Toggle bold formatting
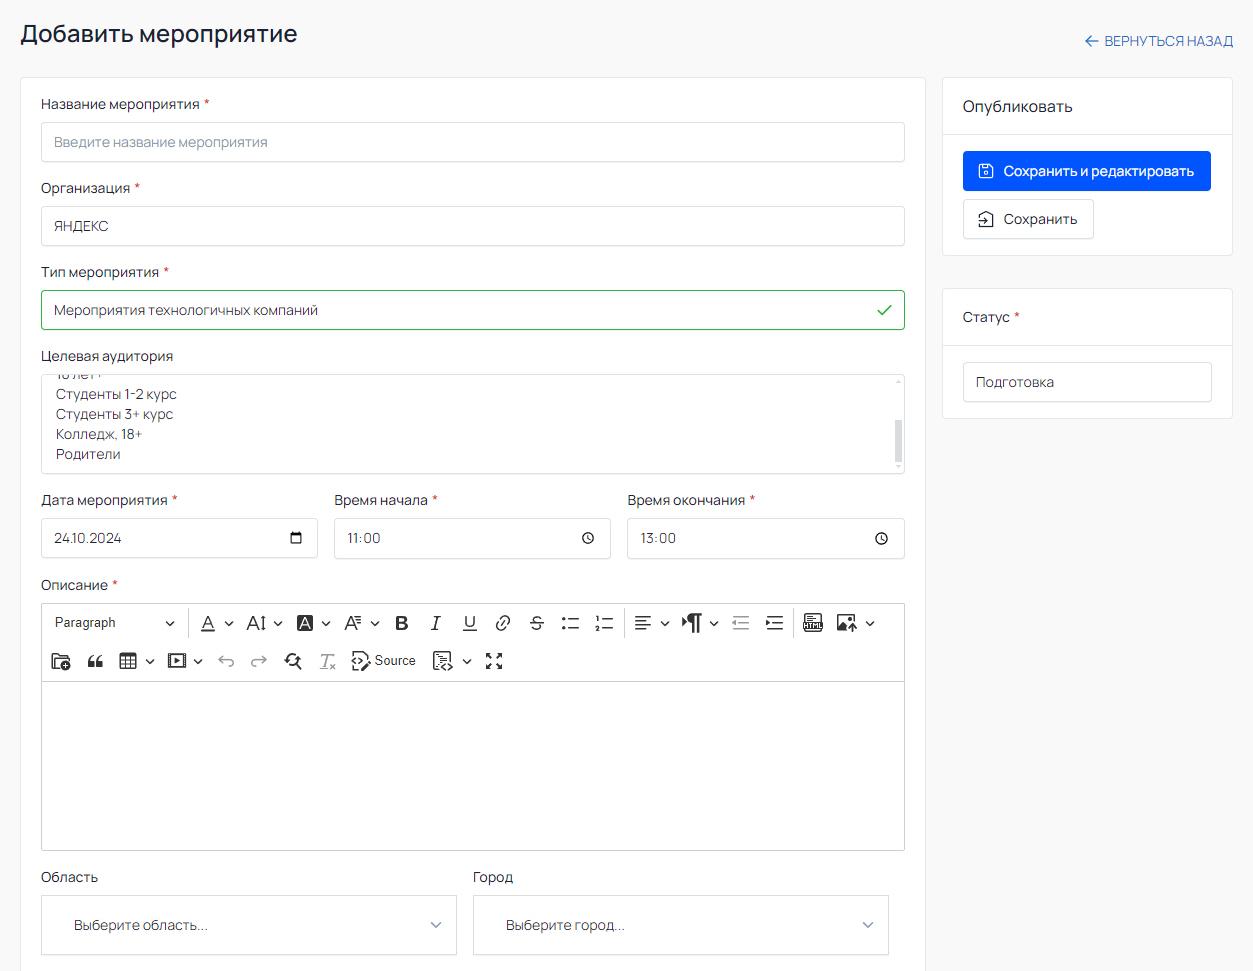The width and height of the screenshot is (1253, 971). click(x=402, y=623)
